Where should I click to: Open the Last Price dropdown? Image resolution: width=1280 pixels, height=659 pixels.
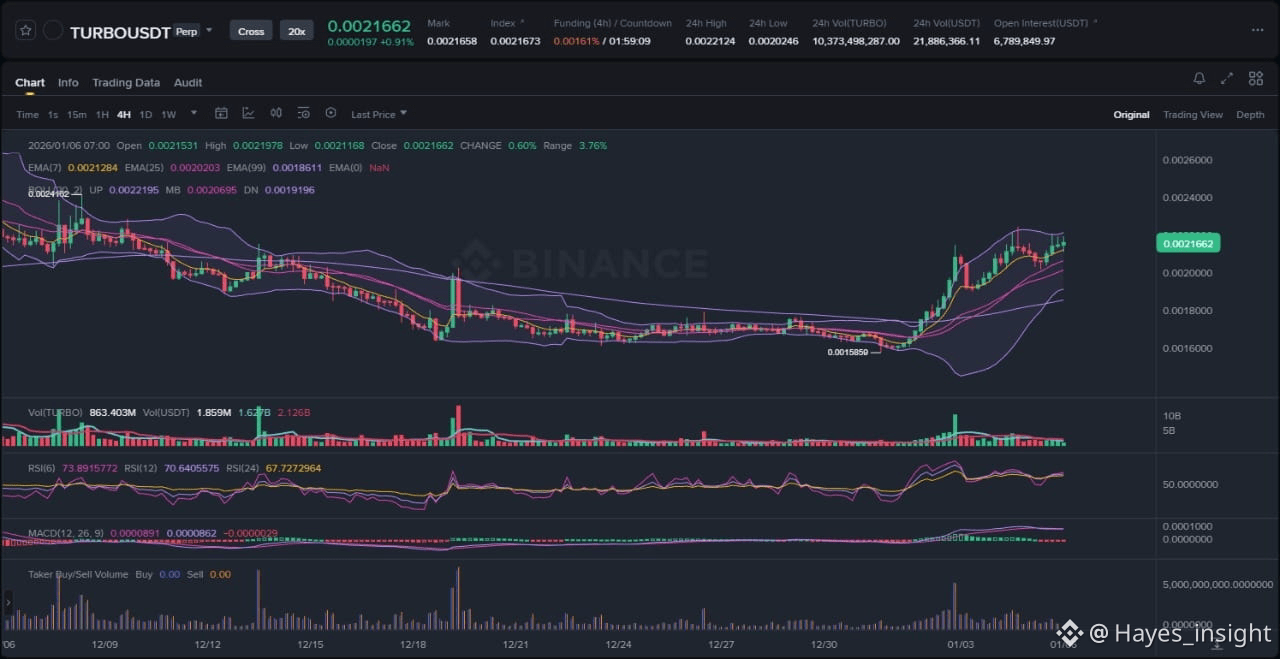click(x=379, y=114)
